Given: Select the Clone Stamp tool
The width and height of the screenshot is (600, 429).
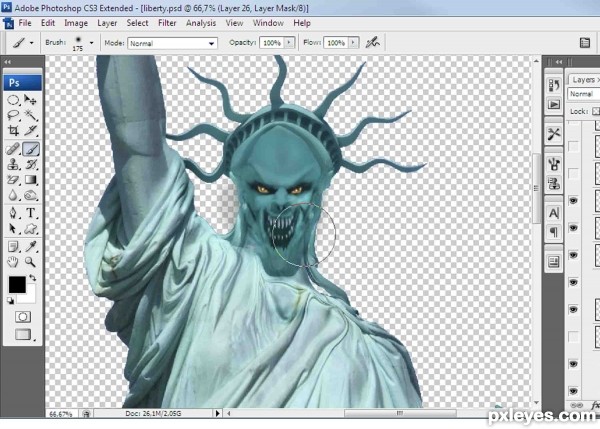Looking at the screenshot, I should point(13,165).
